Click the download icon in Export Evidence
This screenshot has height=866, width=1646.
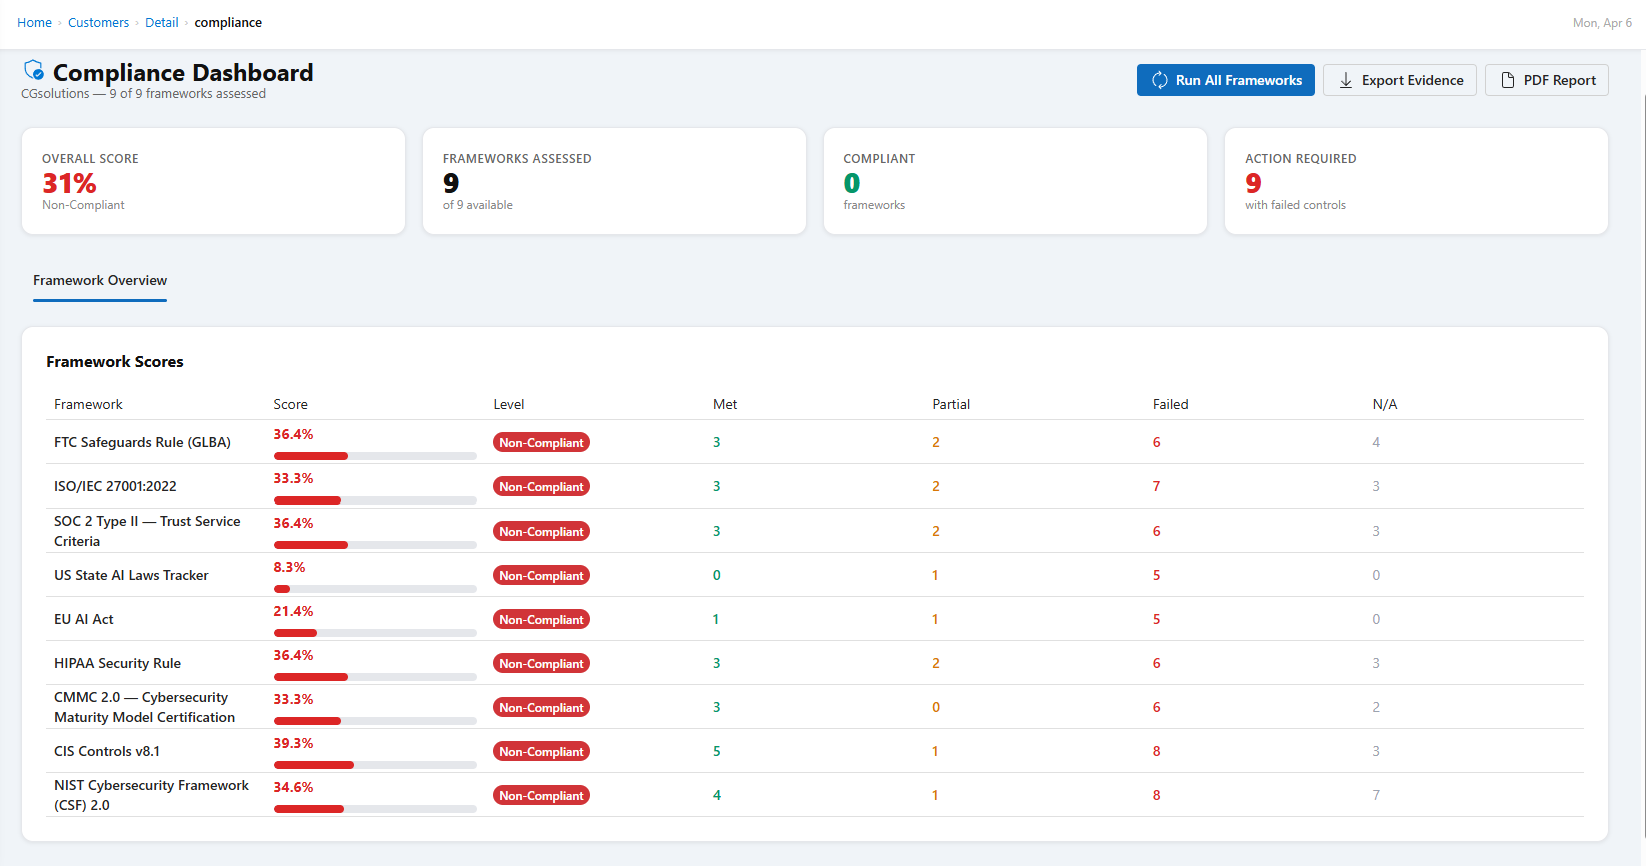[x=1346, y=80]
